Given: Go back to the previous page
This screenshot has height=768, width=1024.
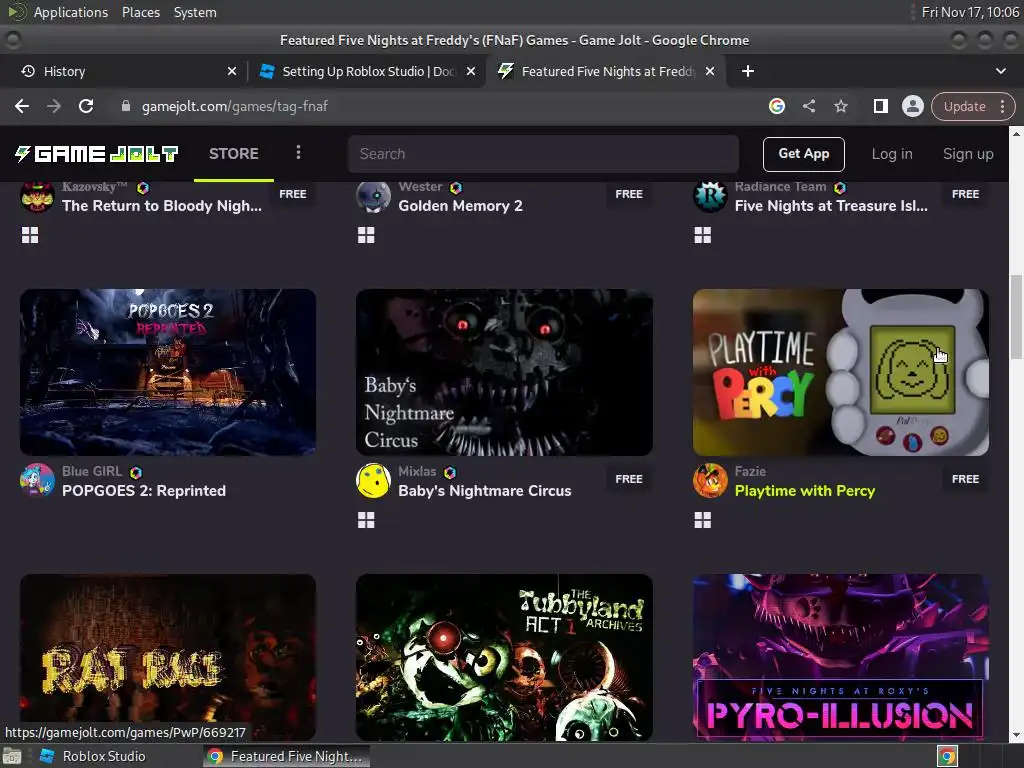Looking at the screenshot, I should (x=22, y=106).
